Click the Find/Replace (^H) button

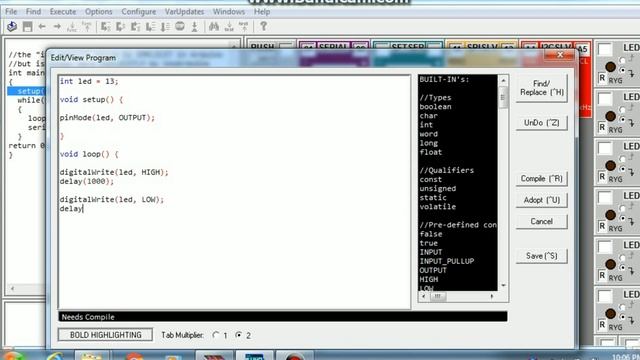pos(542,88)
